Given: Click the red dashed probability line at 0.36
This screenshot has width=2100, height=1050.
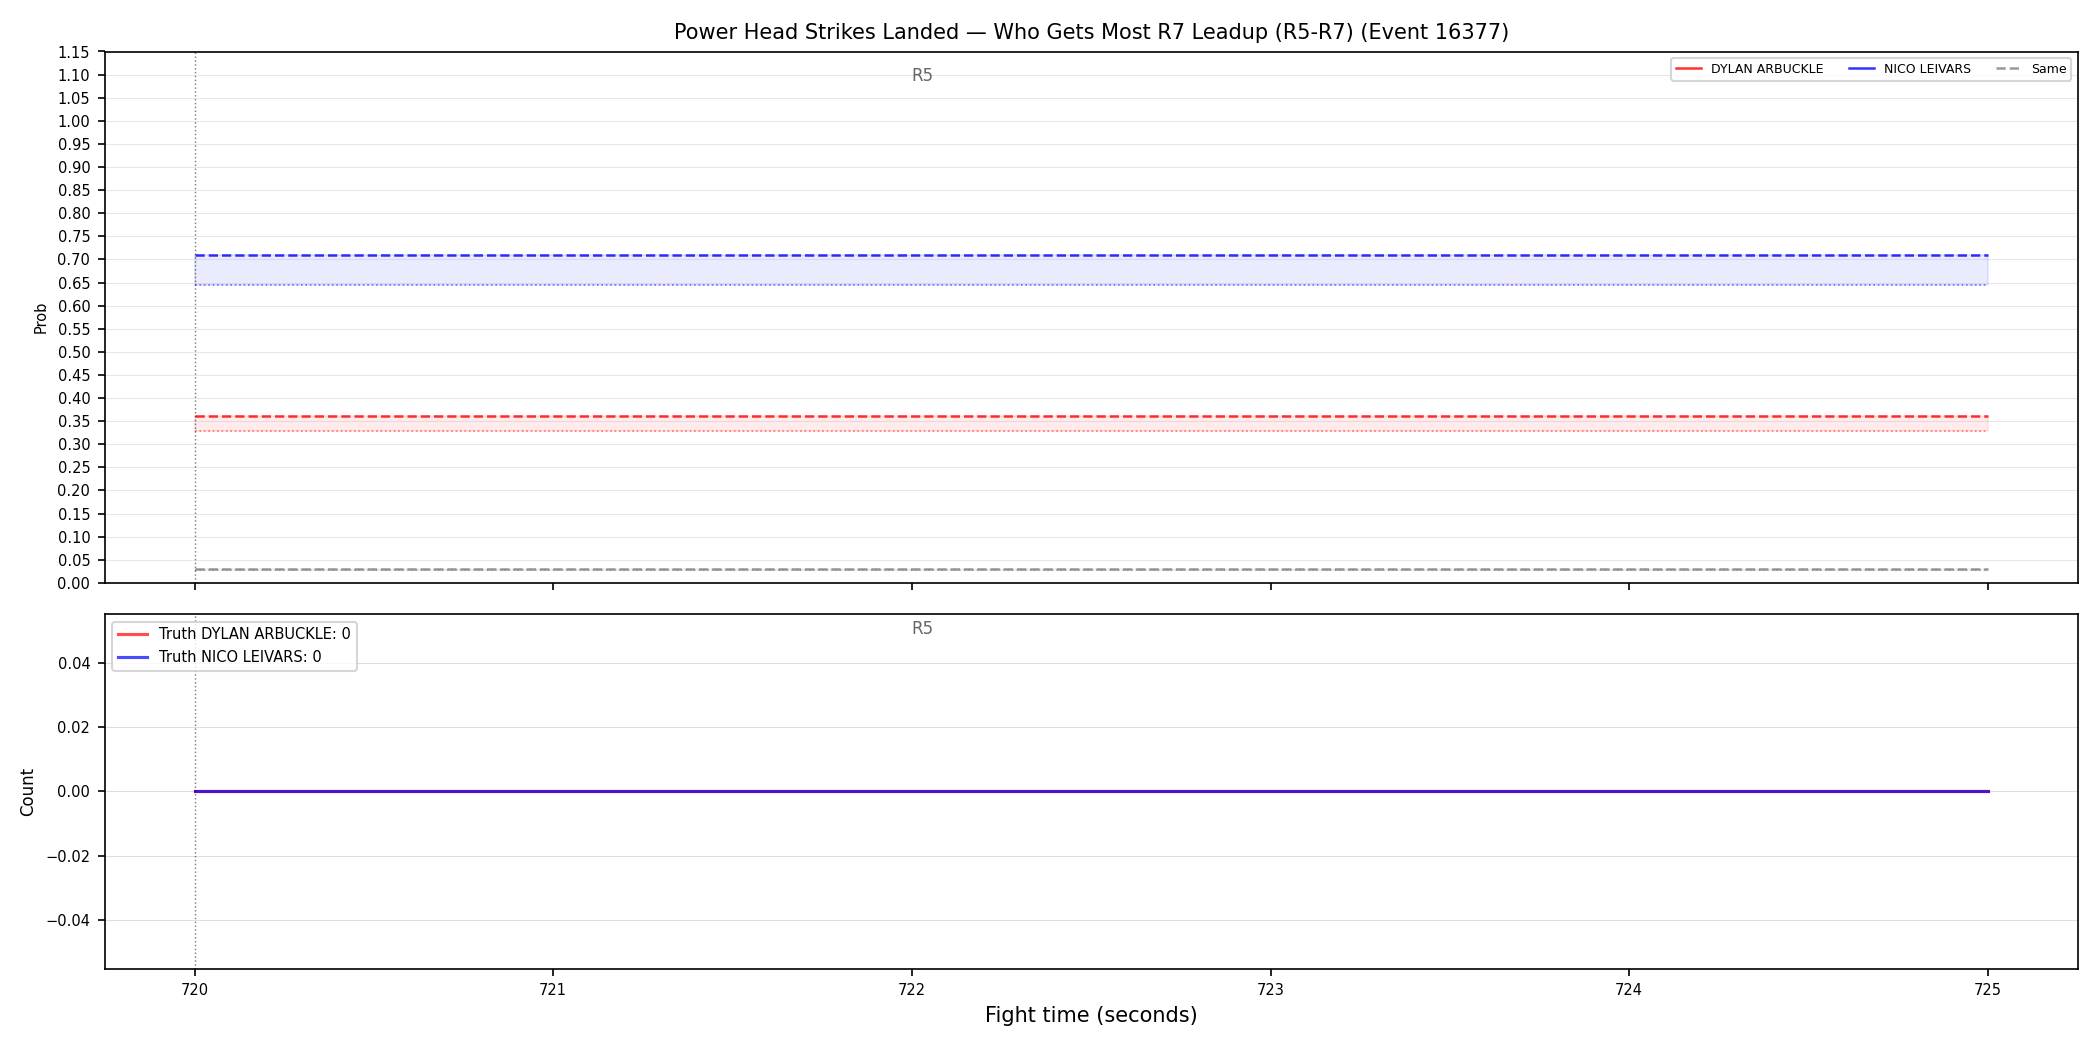Looking at the screenshot, I should 1091,416.
